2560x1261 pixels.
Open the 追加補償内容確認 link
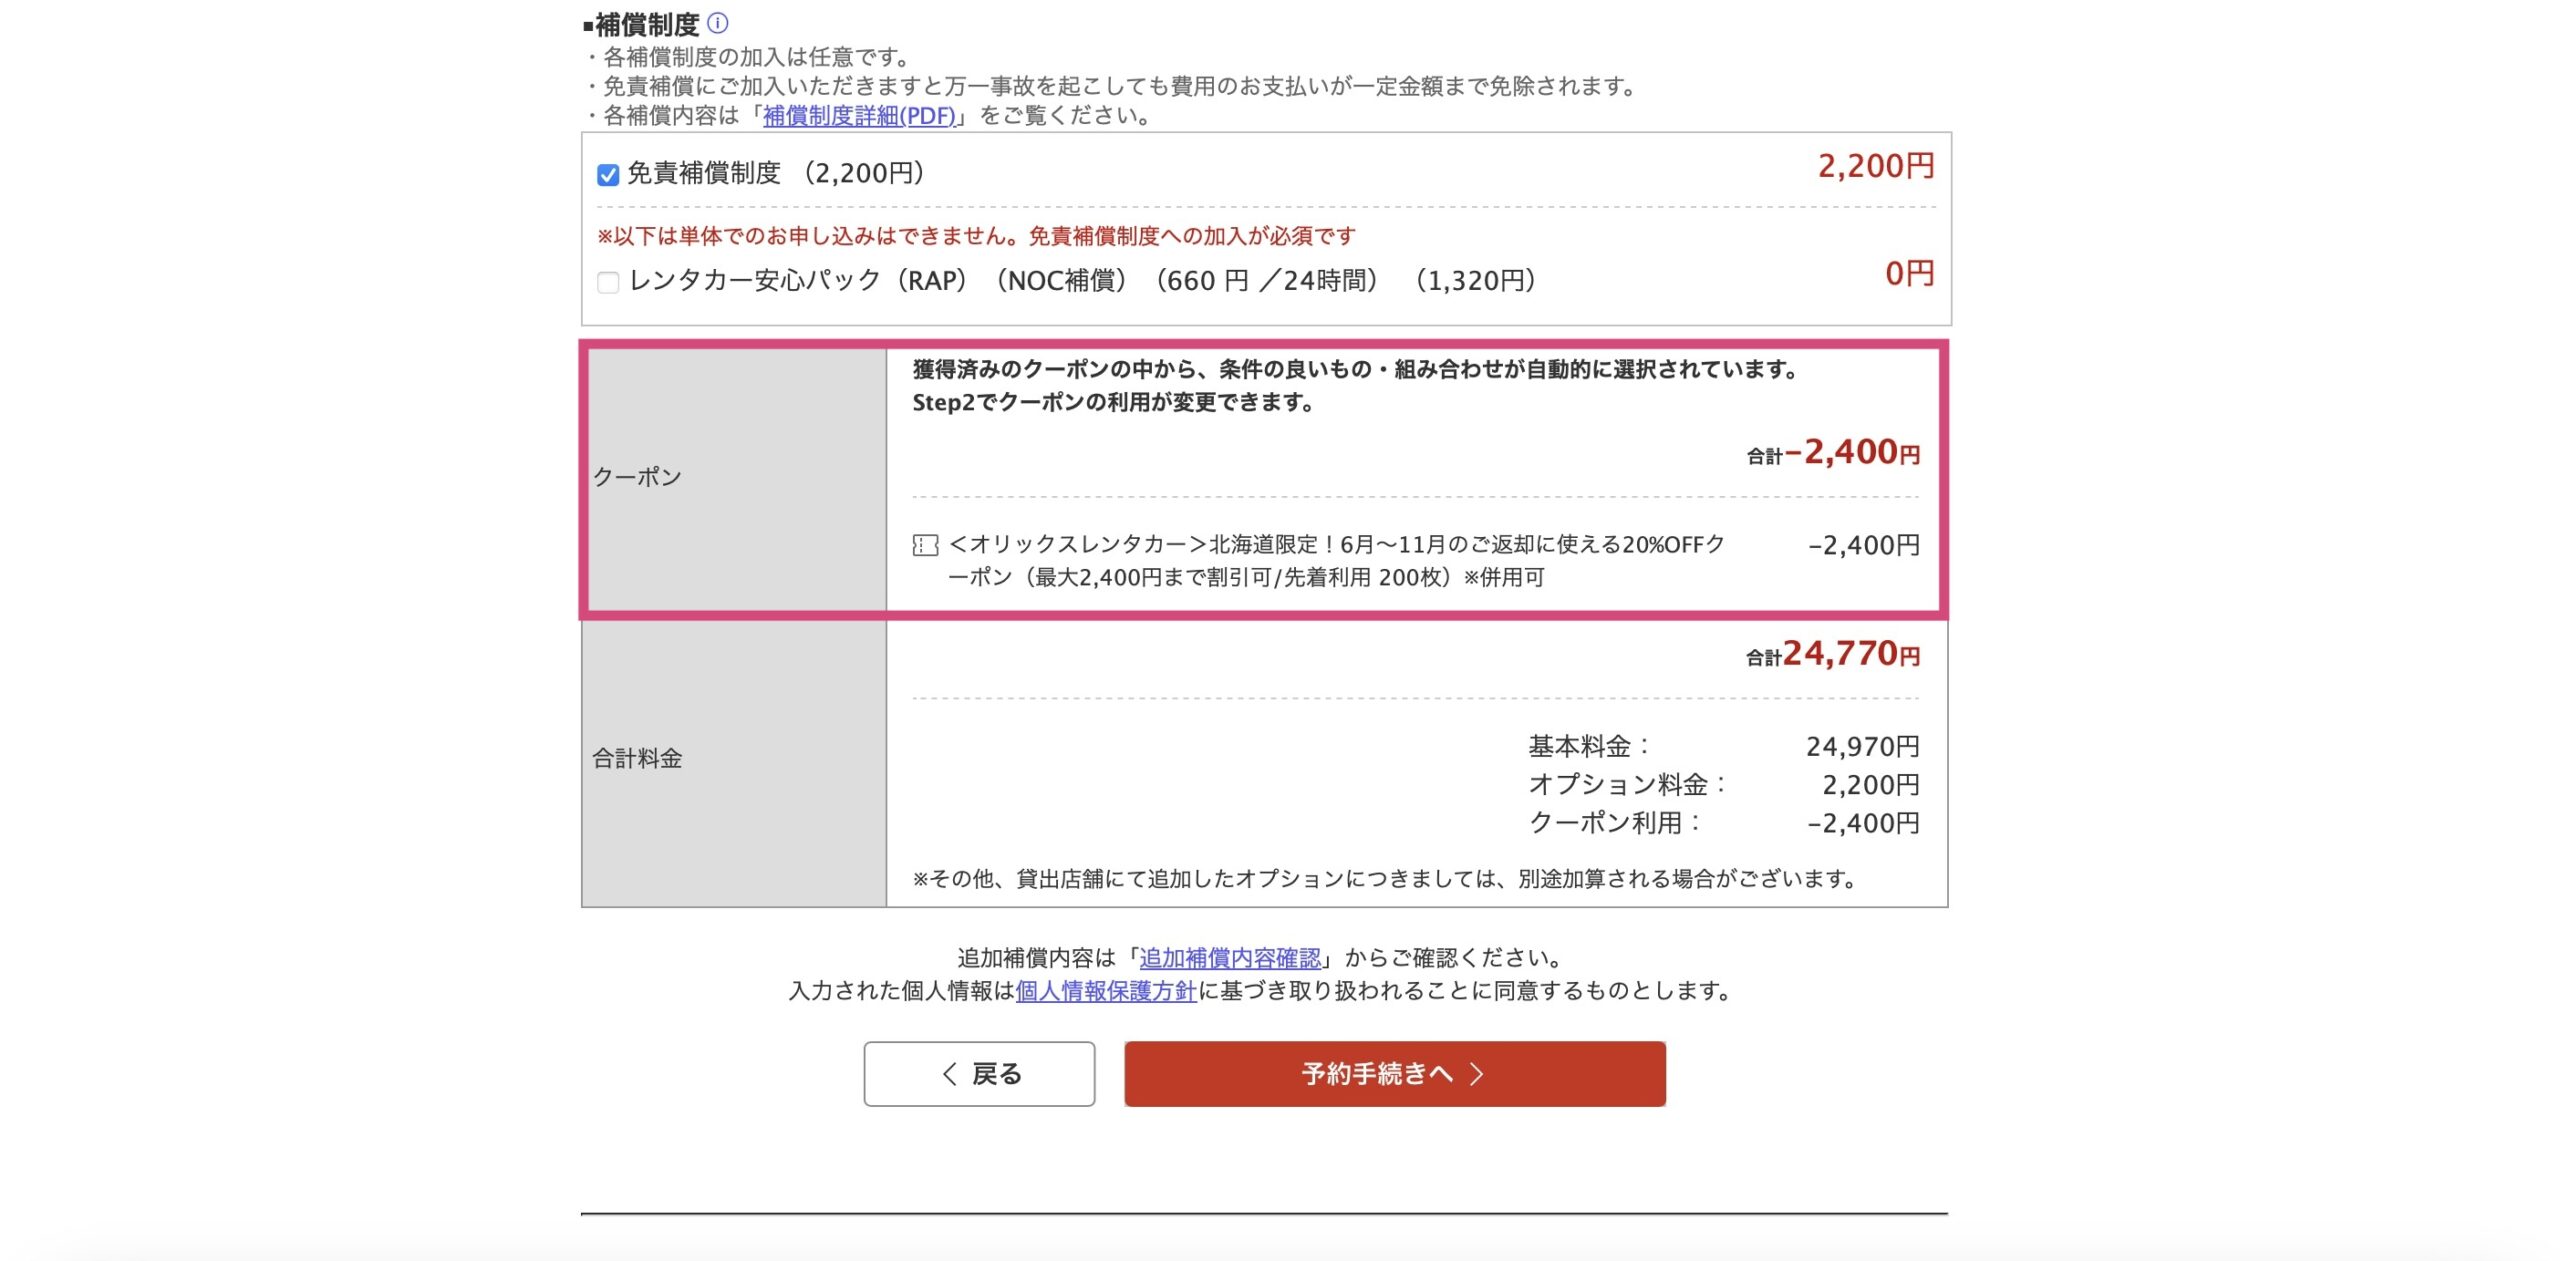pyautogui.click(x=1230, y=958)
